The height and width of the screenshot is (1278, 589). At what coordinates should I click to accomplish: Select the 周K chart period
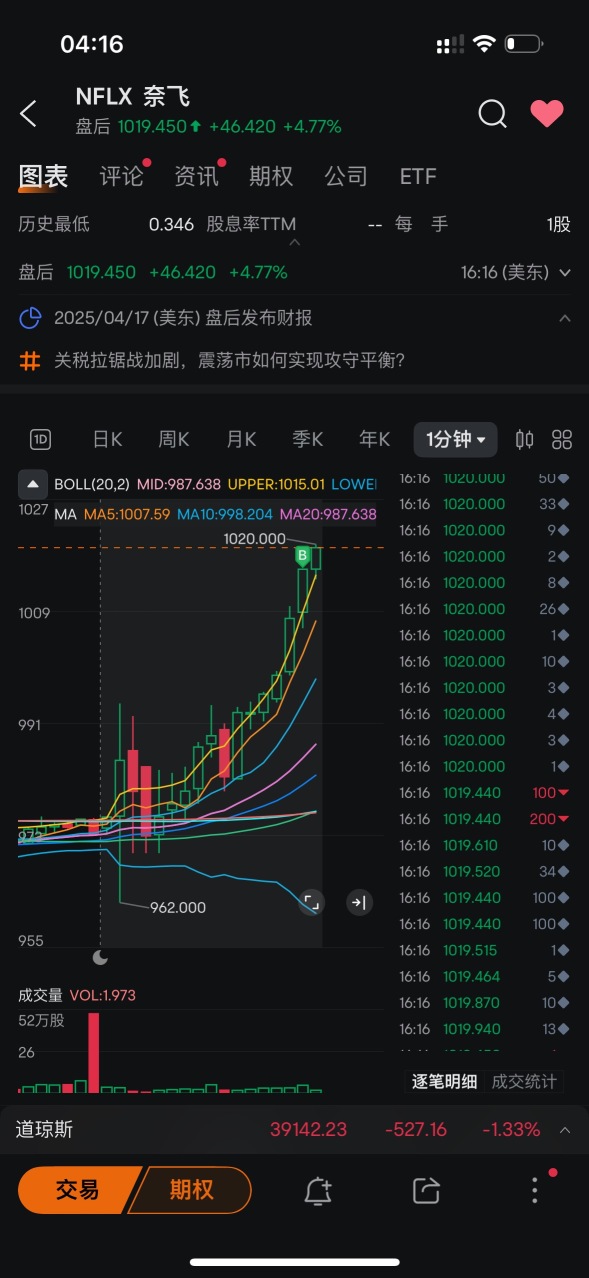(x=174, y=439)
